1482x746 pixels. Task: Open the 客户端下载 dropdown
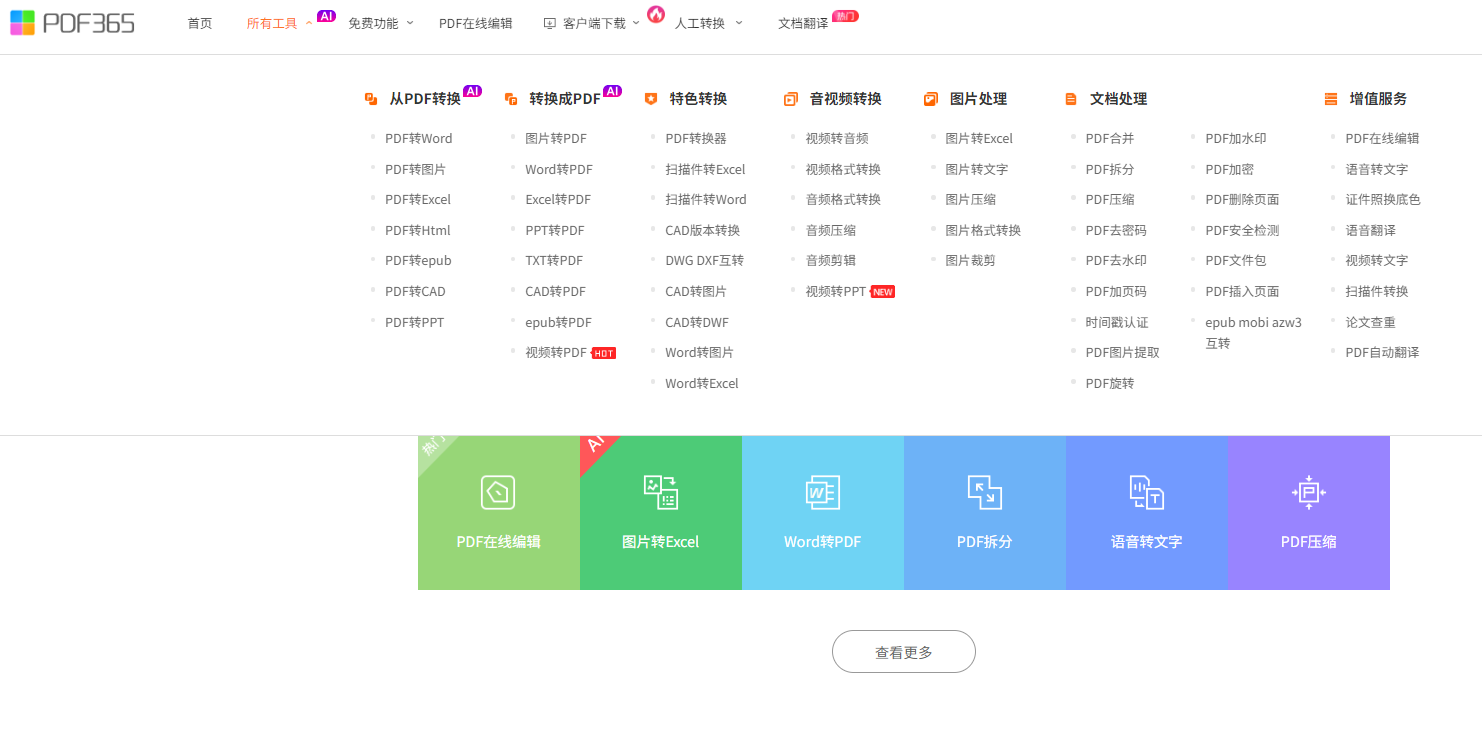coord(592,23)
